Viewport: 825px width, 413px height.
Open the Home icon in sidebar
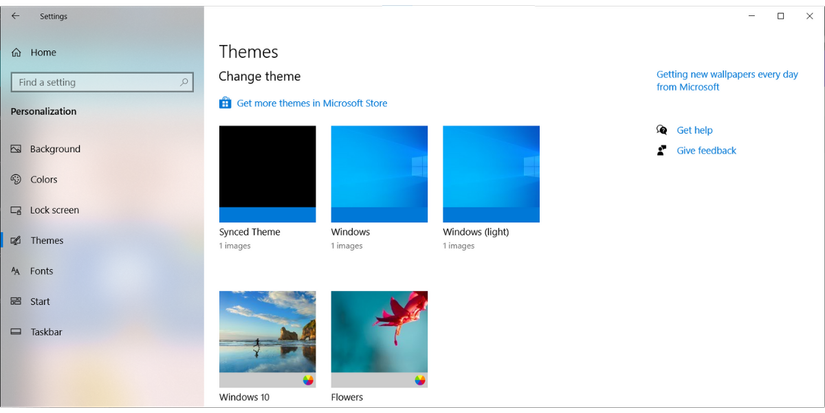(16, 53)
